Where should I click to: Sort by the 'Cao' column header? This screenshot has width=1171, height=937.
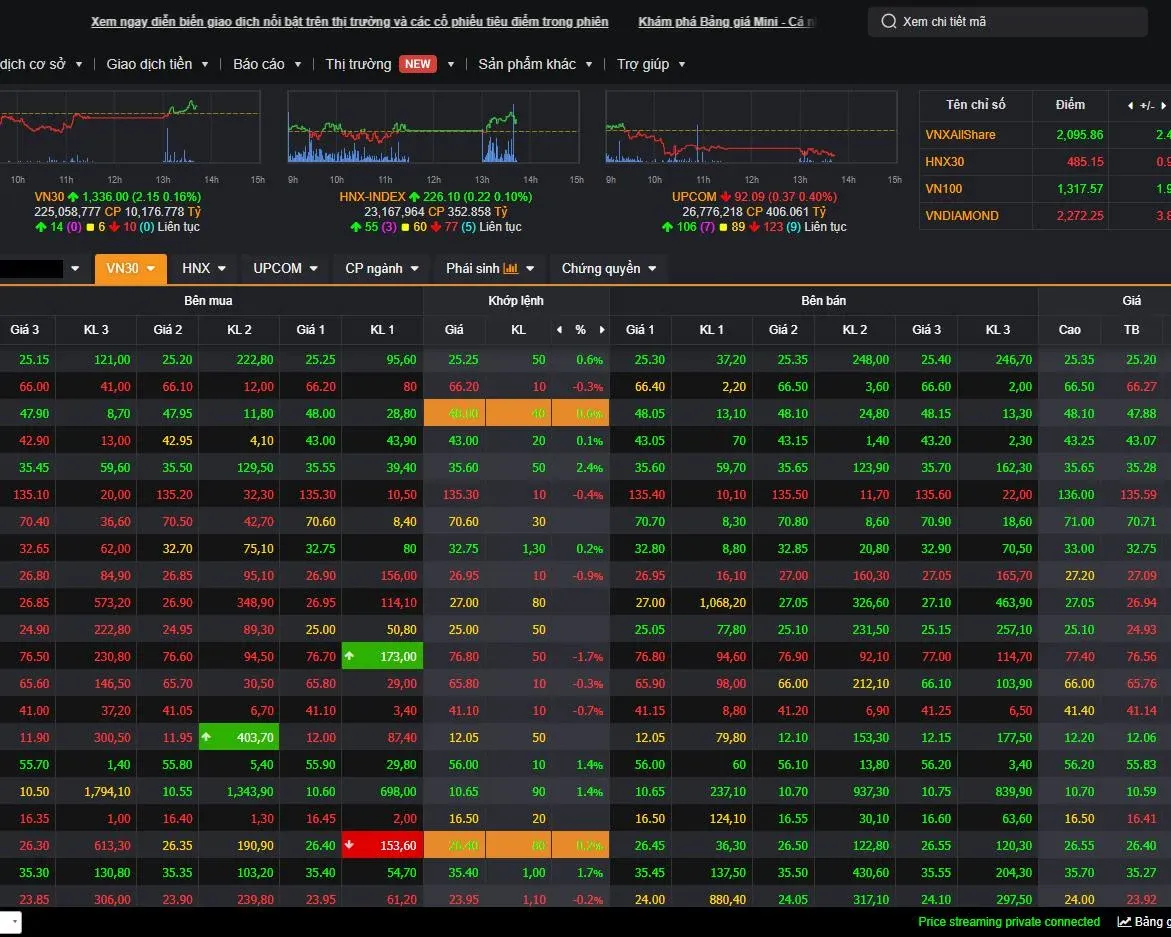point(1069,330)
